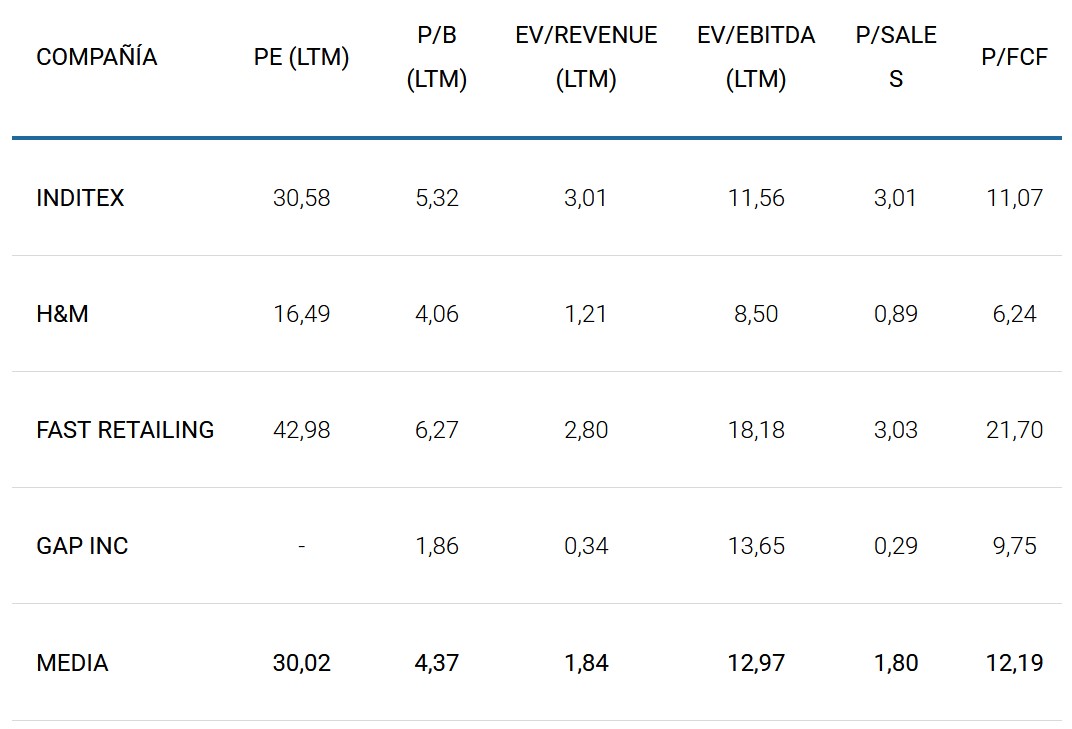Click H&M P/SALES value 0,89
The image size is (1072, 729).
point(896,314)
